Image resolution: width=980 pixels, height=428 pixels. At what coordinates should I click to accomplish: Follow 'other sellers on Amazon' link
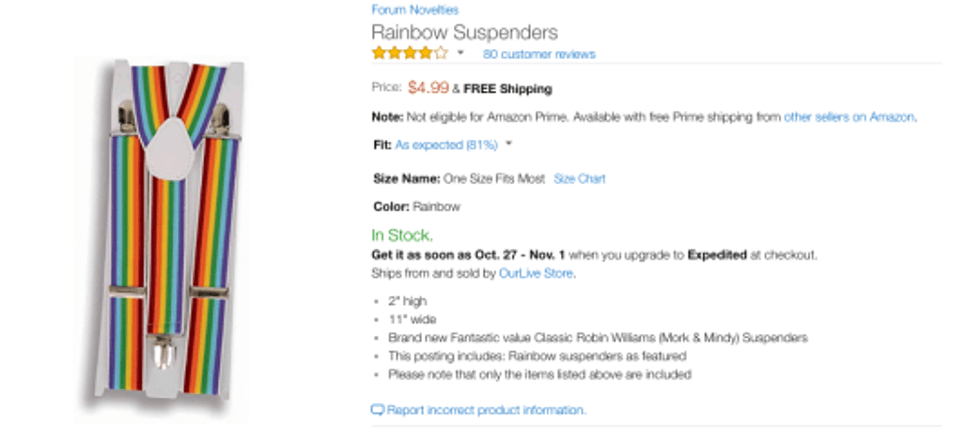(849, 117)
